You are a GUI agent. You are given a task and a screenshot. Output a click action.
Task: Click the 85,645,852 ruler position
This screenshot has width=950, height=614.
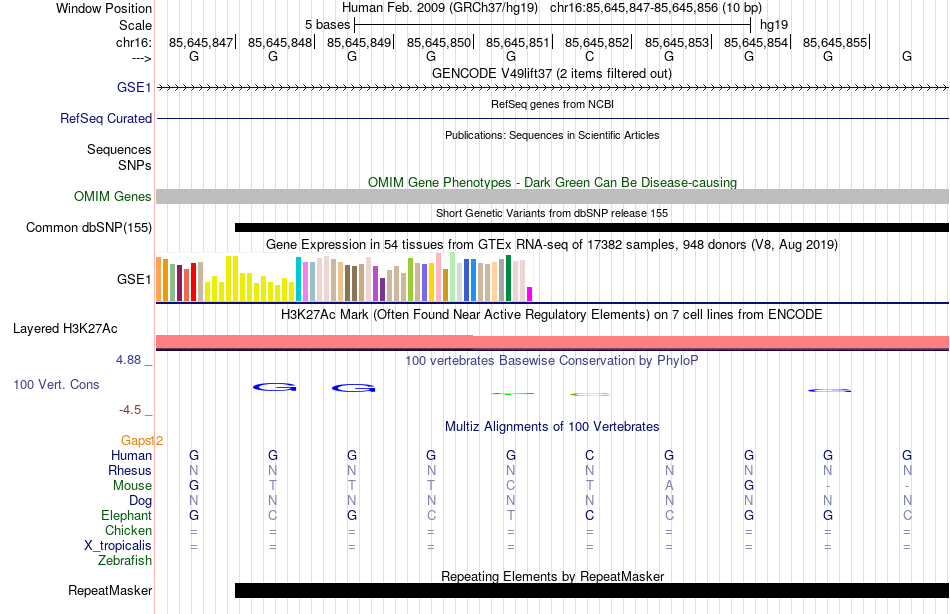click(597, 42)
